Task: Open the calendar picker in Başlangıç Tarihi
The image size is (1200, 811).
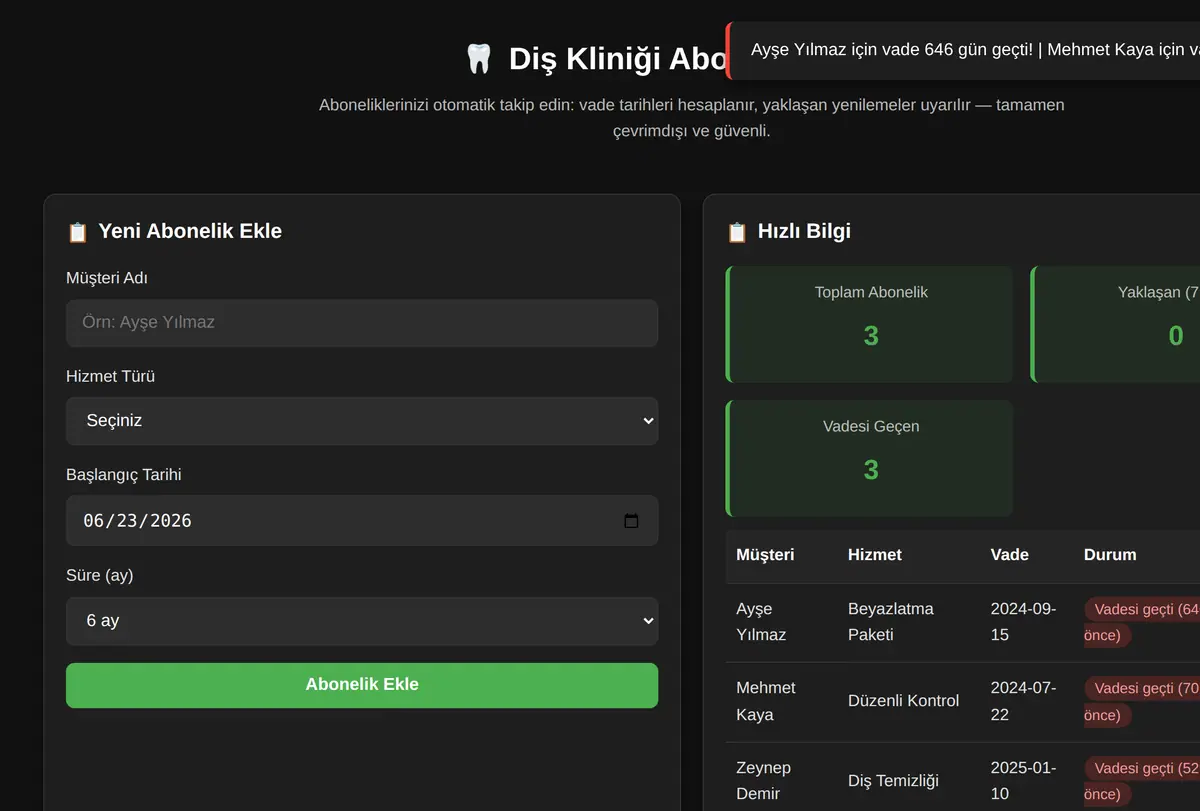Action: 631,521
